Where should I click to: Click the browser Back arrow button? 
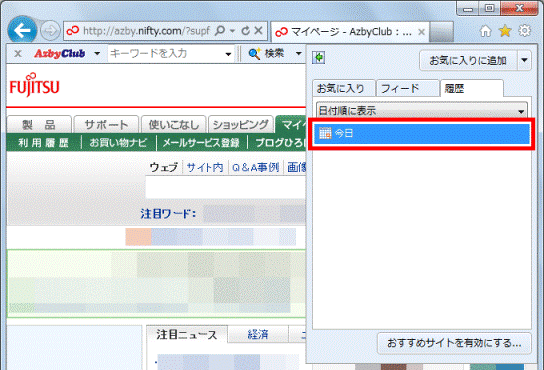(23, 31)
